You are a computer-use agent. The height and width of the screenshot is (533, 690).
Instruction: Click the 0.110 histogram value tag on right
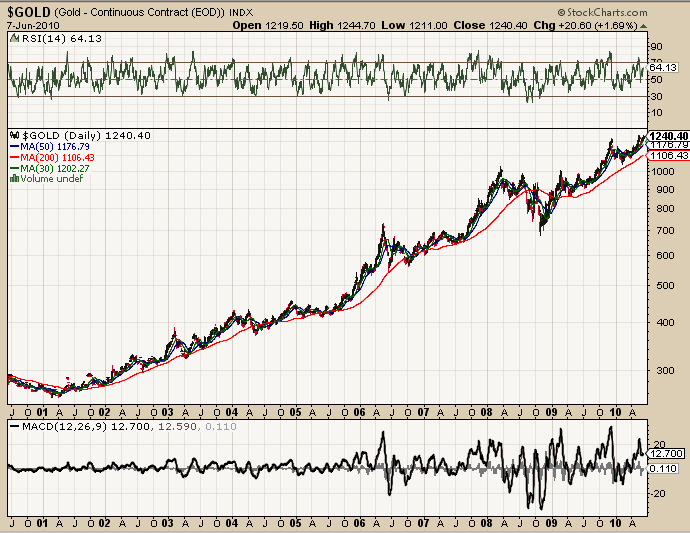point(663,469)
